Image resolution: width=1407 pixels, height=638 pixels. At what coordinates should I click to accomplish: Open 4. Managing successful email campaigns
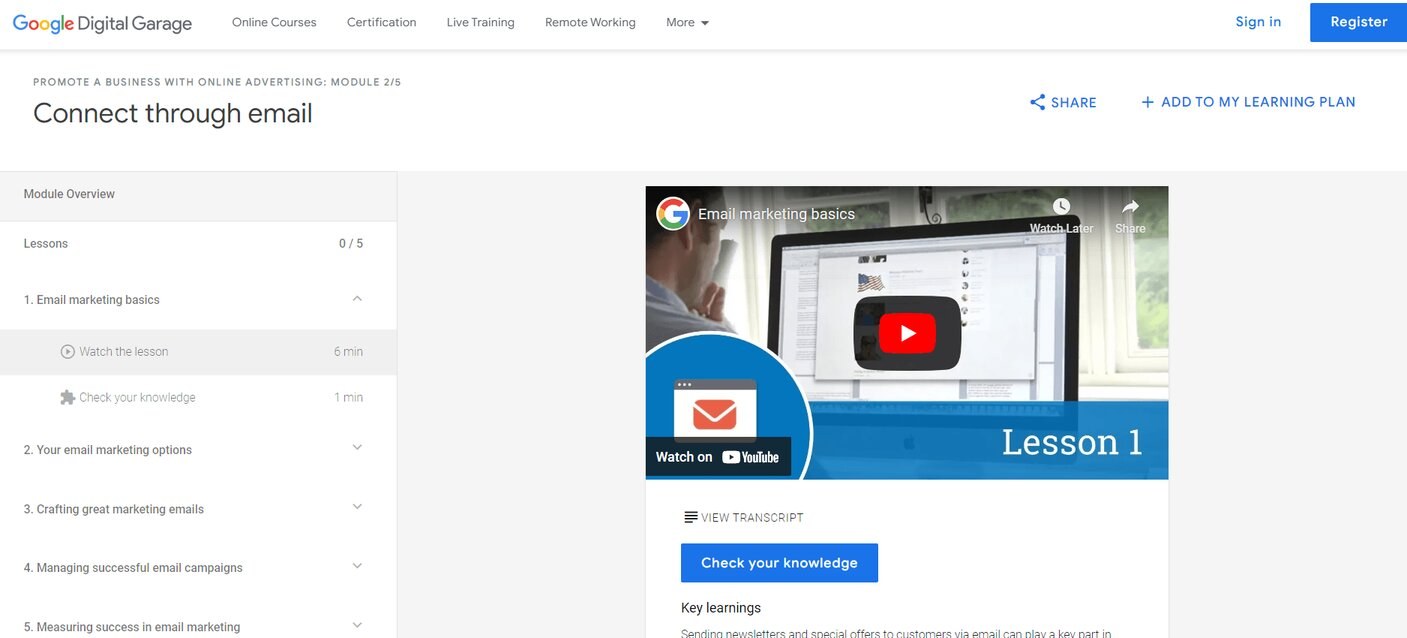coord(133,568)
